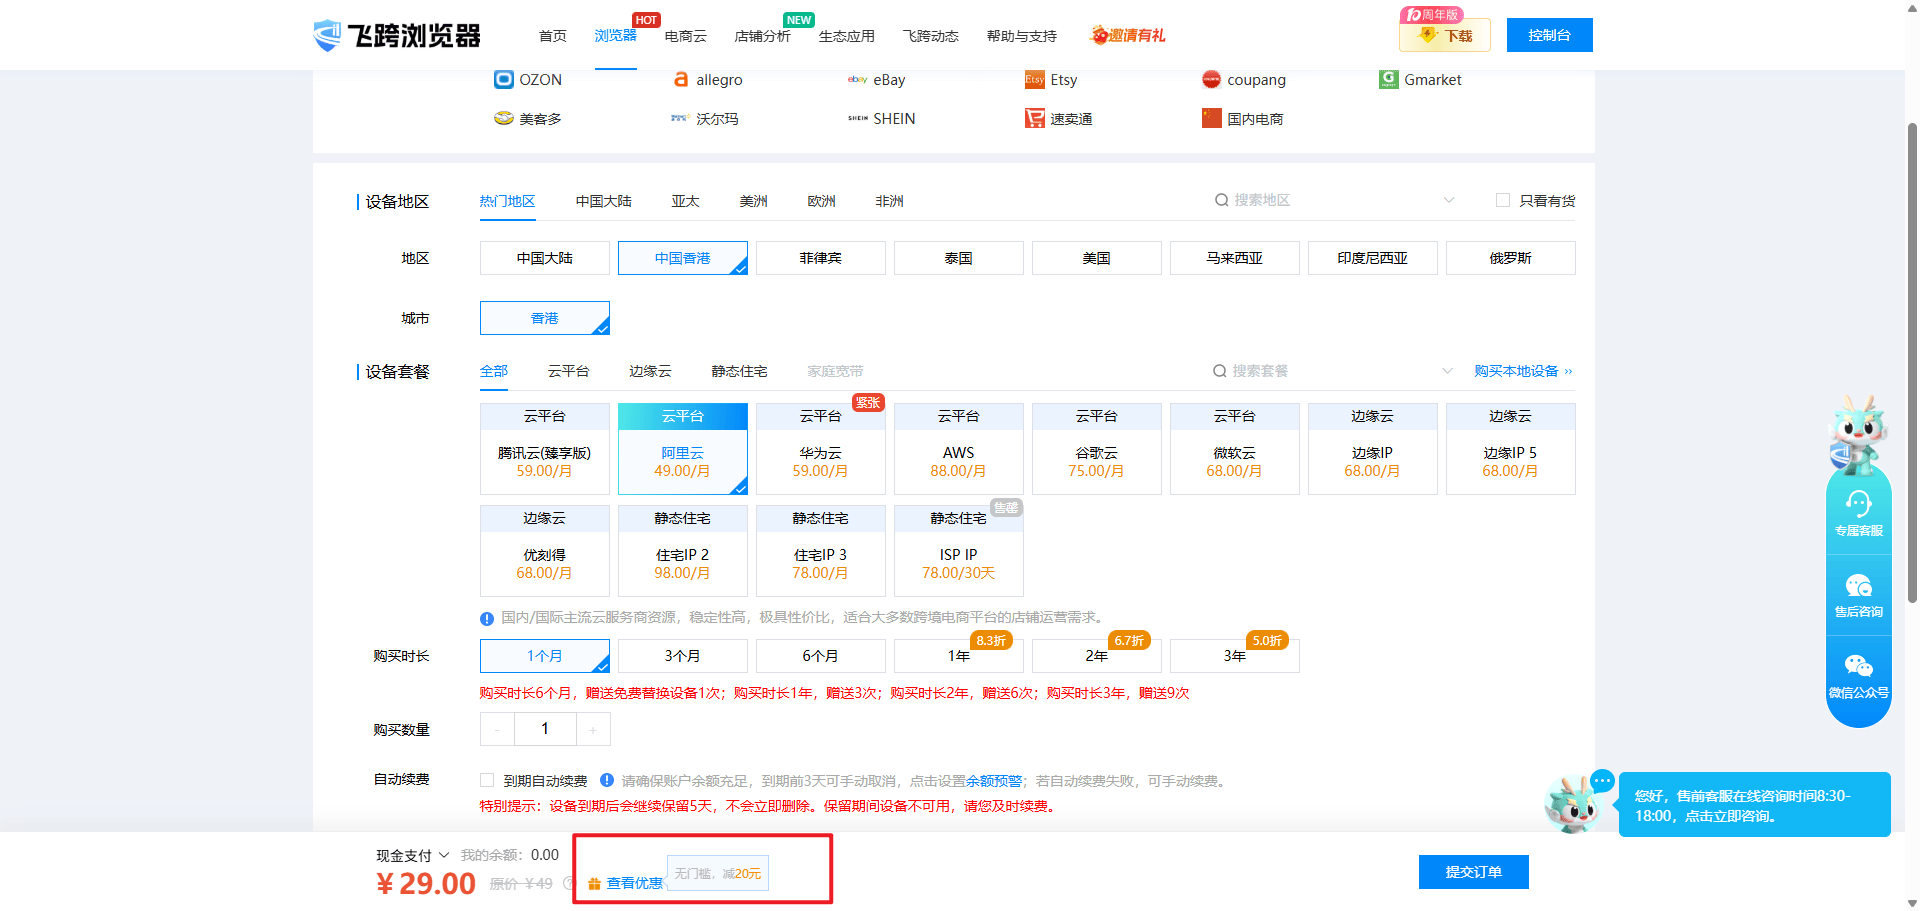Click the purchase quantity input field
1920x911 pixels.
tap(545, 729)
